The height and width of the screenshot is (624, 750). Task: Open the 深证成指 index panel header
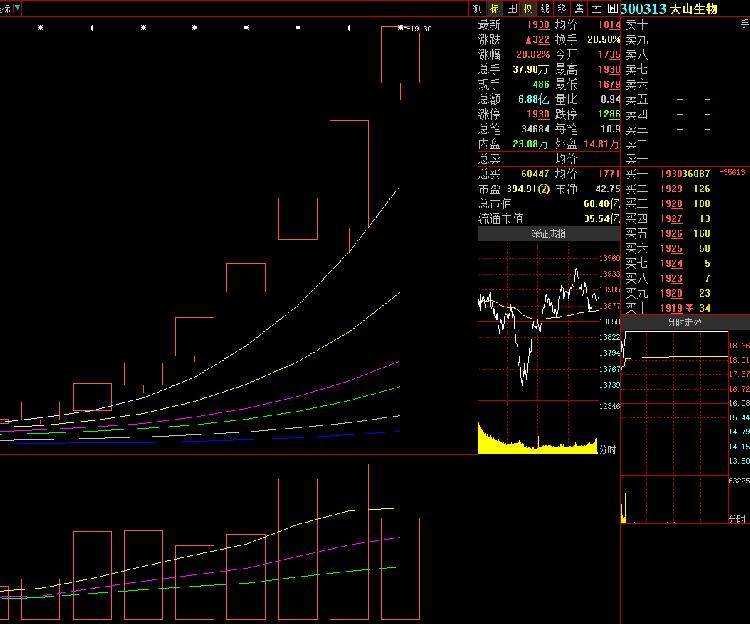click(547, 234)
